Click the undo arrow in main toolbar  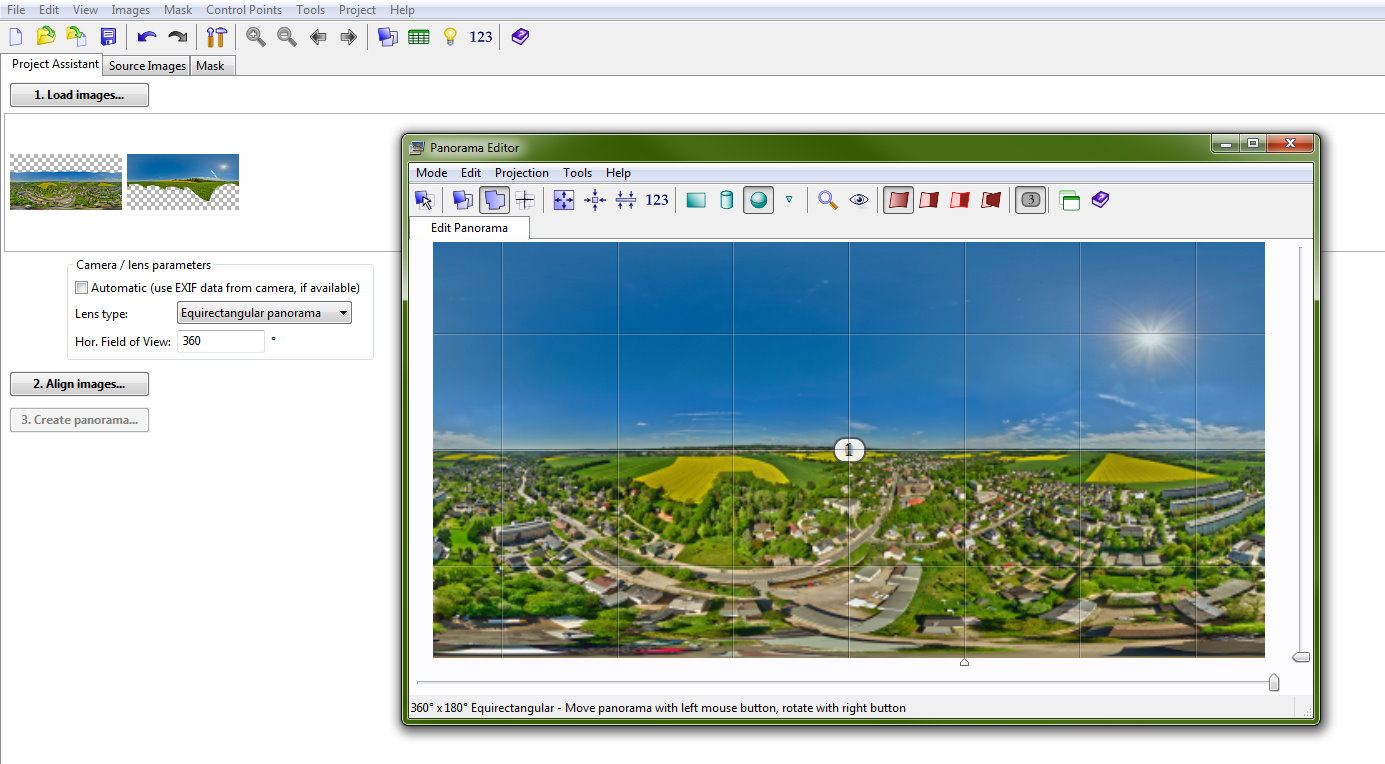[x=147, y=37]
